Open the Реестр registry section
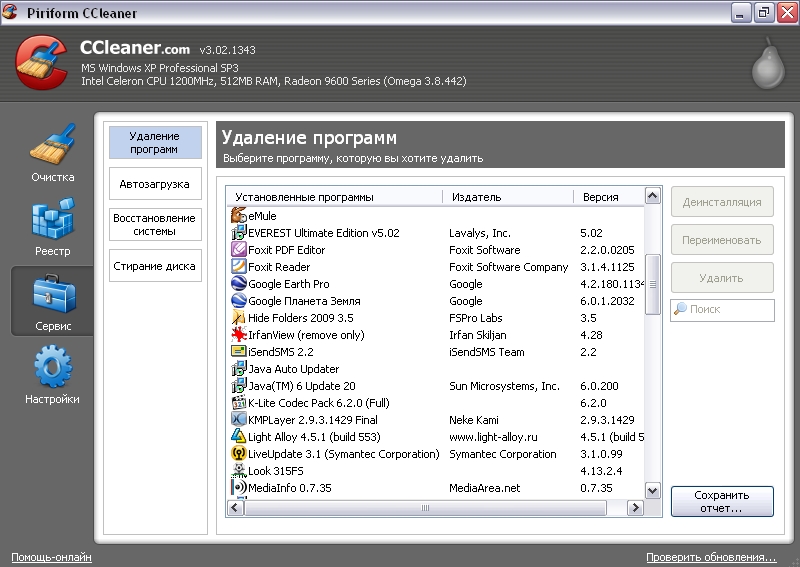 pyautogui.click(x=53, y=227)
